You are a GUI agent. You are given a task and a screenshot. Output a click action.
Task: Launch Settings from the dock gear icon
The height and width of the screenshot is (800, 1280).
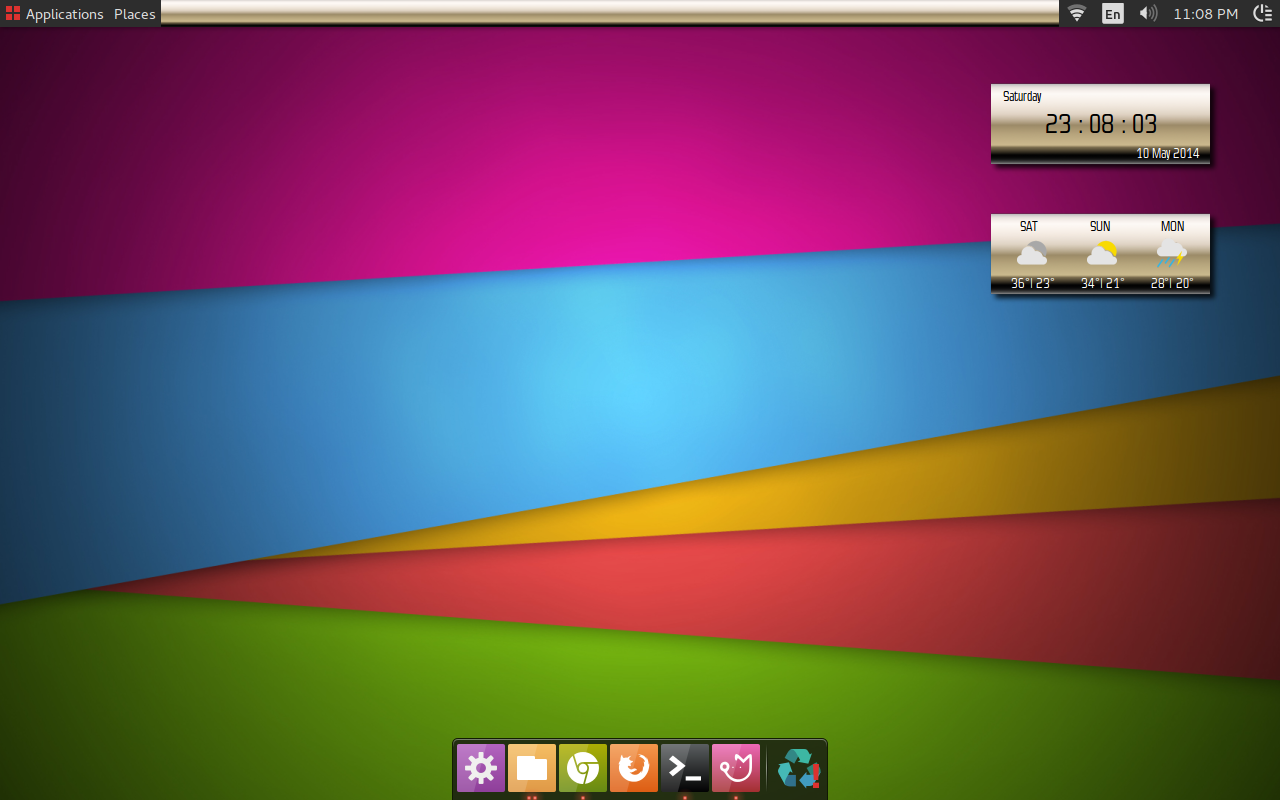click(x=481, y=768)
